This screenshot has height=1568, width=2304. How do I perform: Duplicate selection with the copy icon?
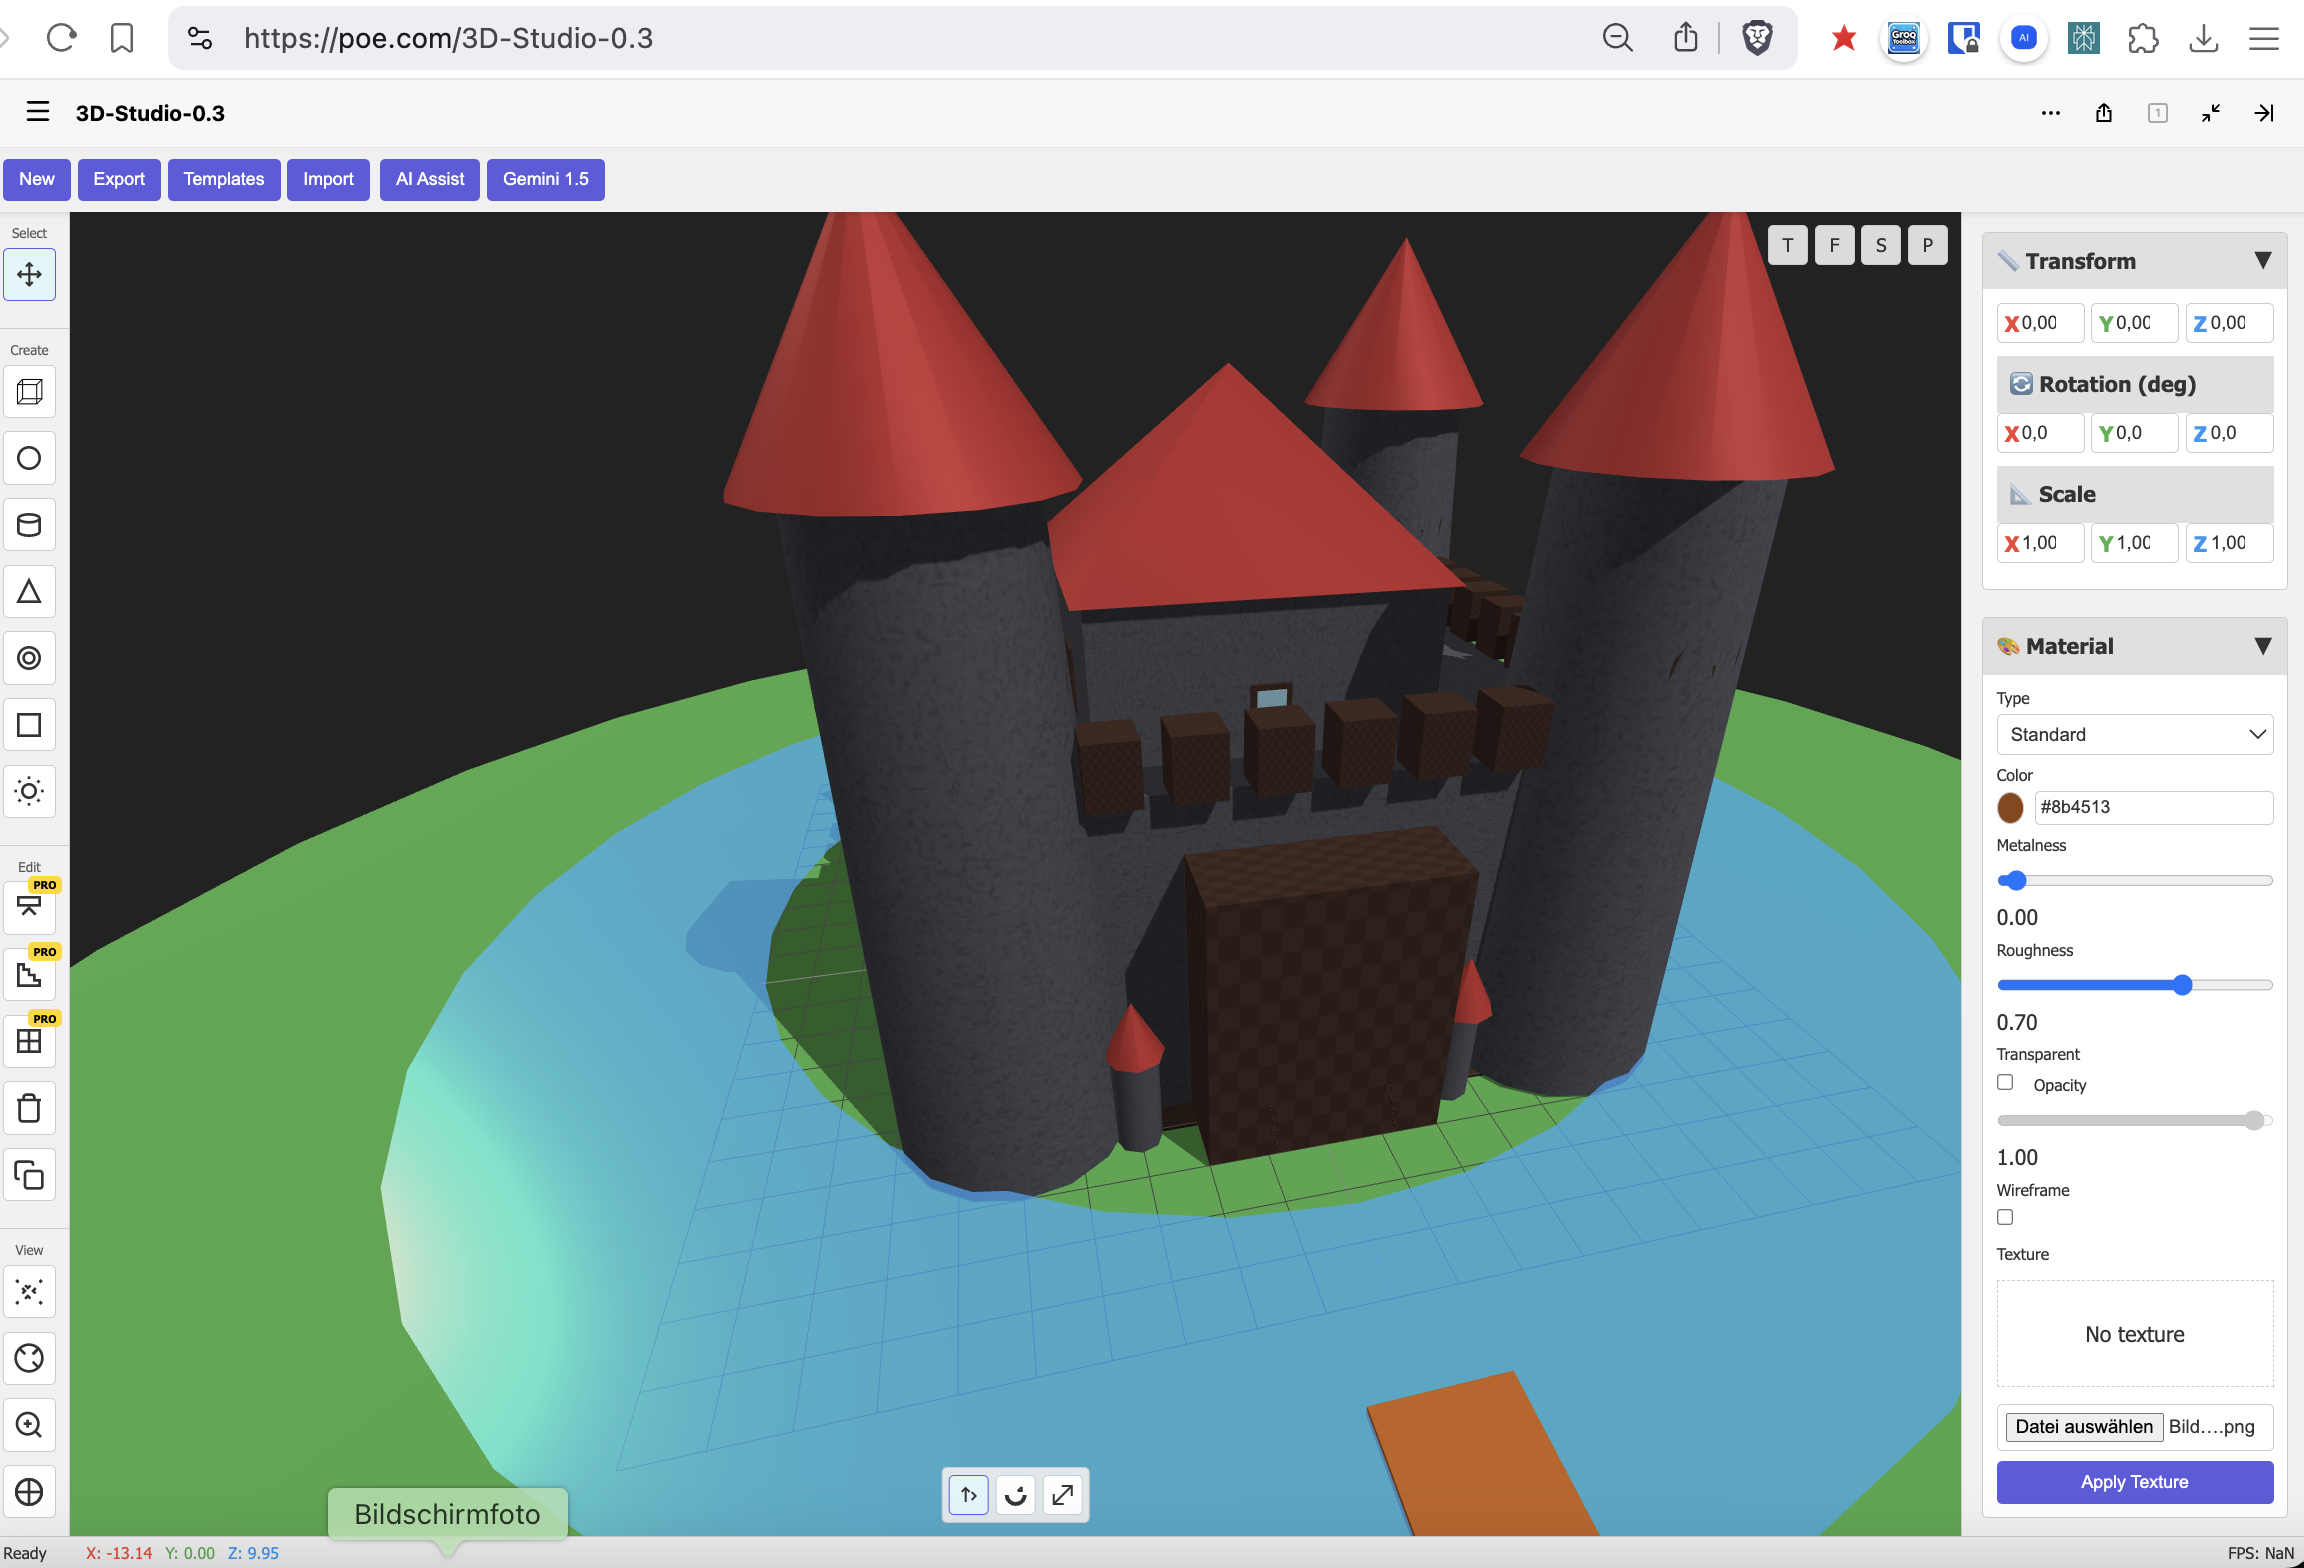click(29, 1175)
